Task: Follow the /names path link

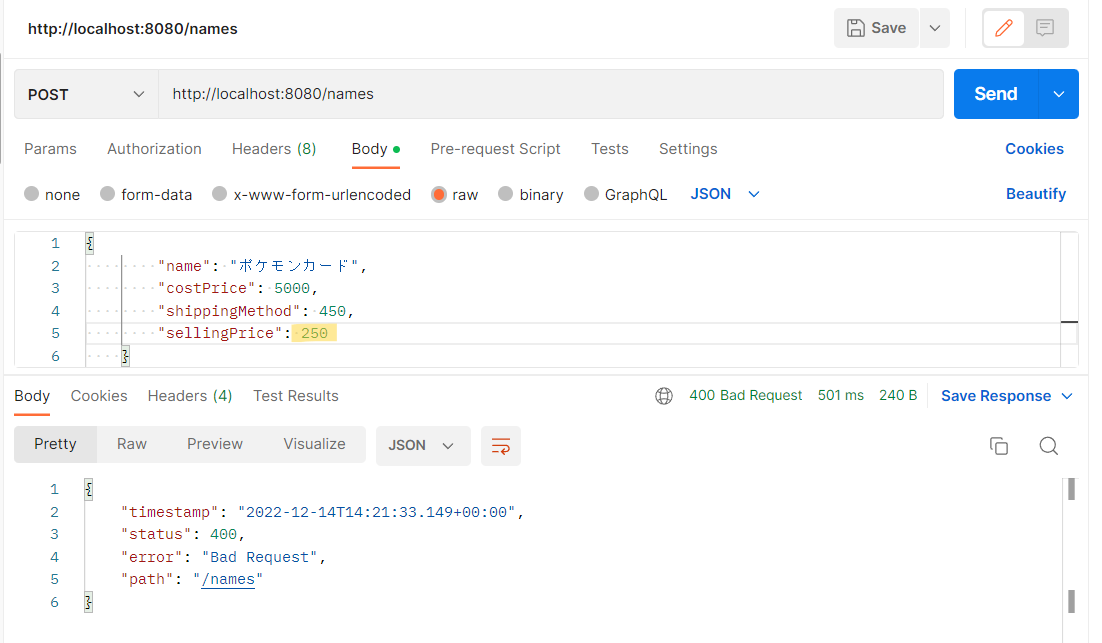Action: [228, 580]
